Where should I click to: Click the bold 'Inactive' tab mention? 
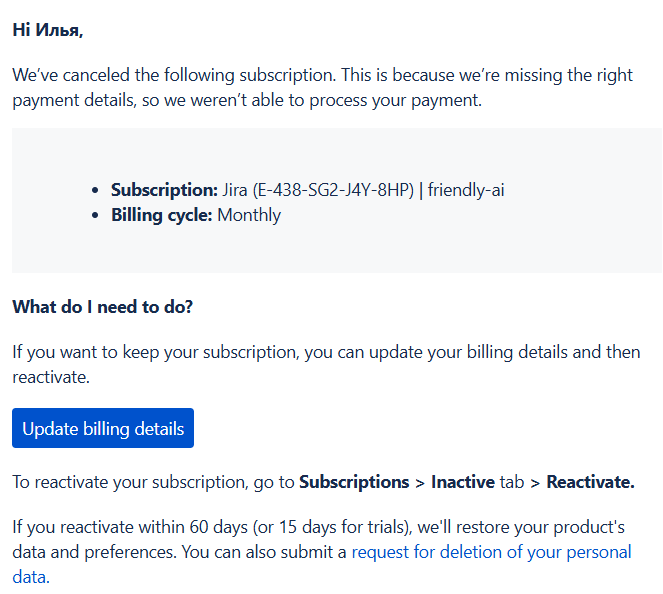(x=463, y=482)
